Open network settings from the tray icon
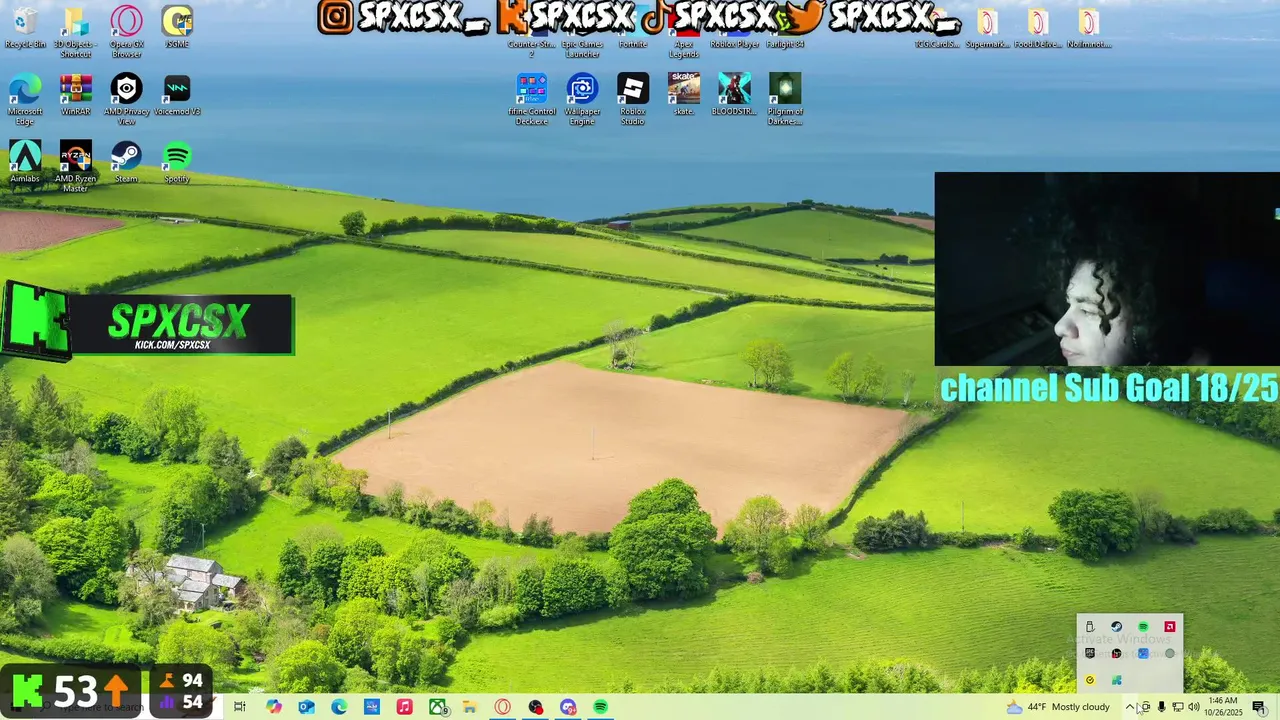Image resolution: width=1280 pixels, height=720 pixels. point(1177,707)
